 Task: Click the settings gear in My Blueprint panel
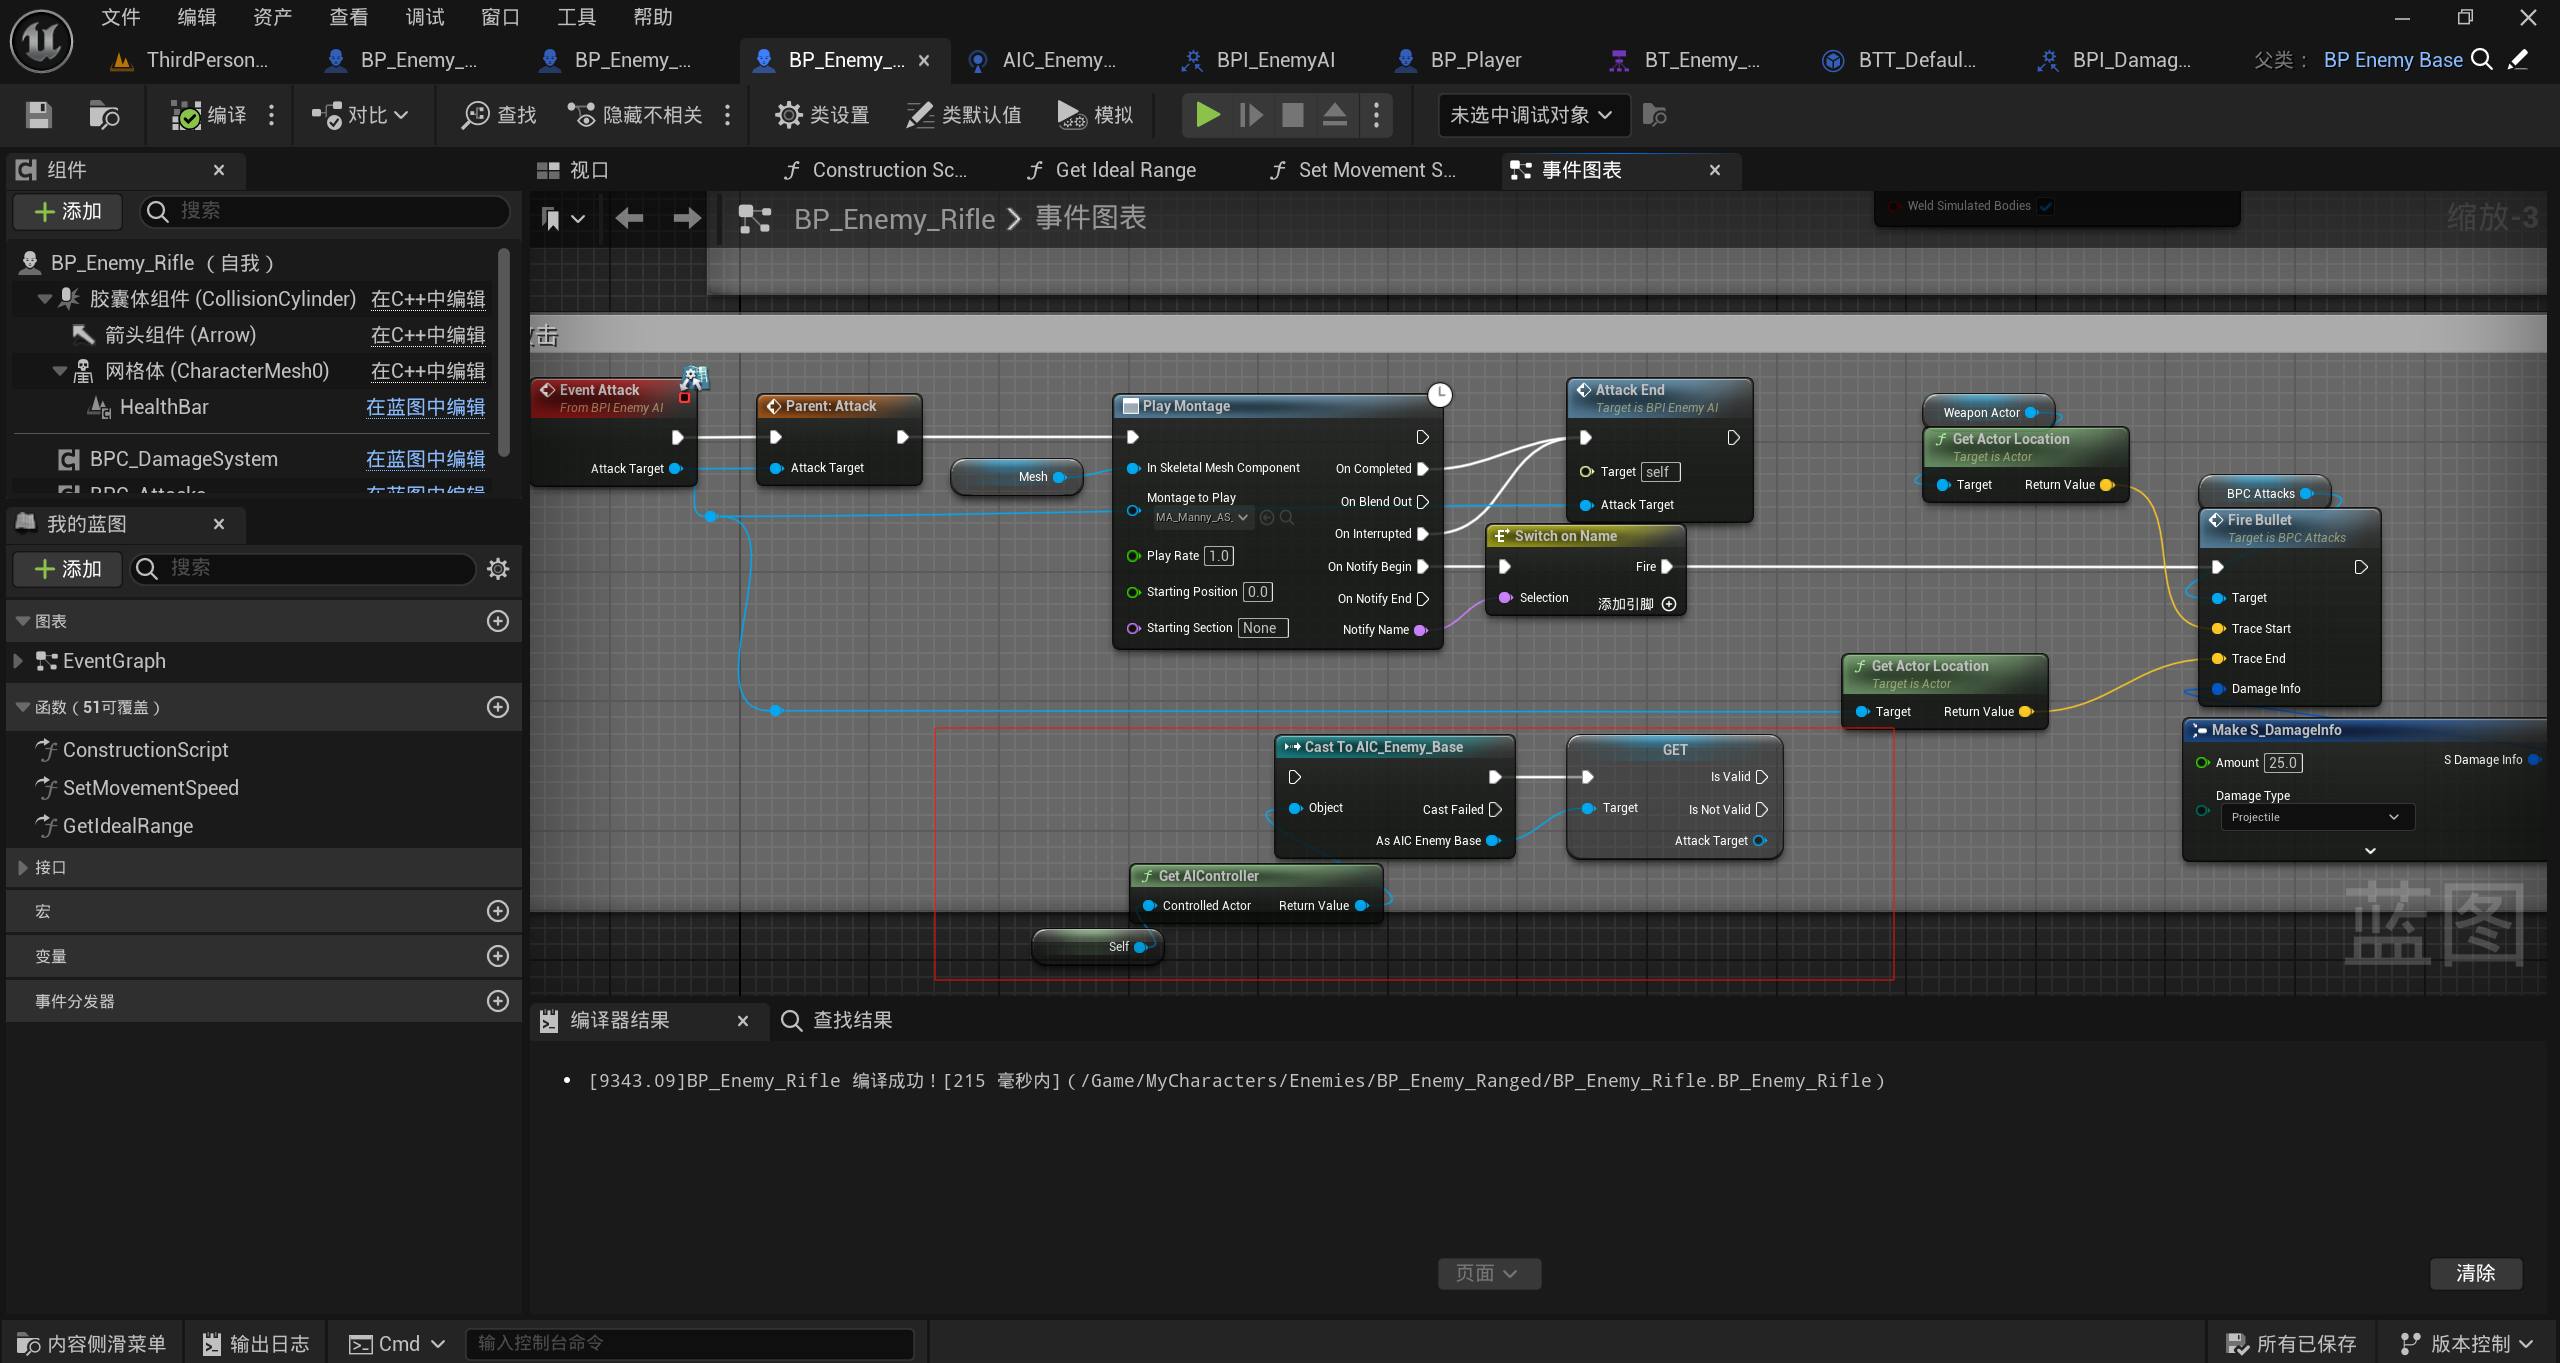coord(498,569)
